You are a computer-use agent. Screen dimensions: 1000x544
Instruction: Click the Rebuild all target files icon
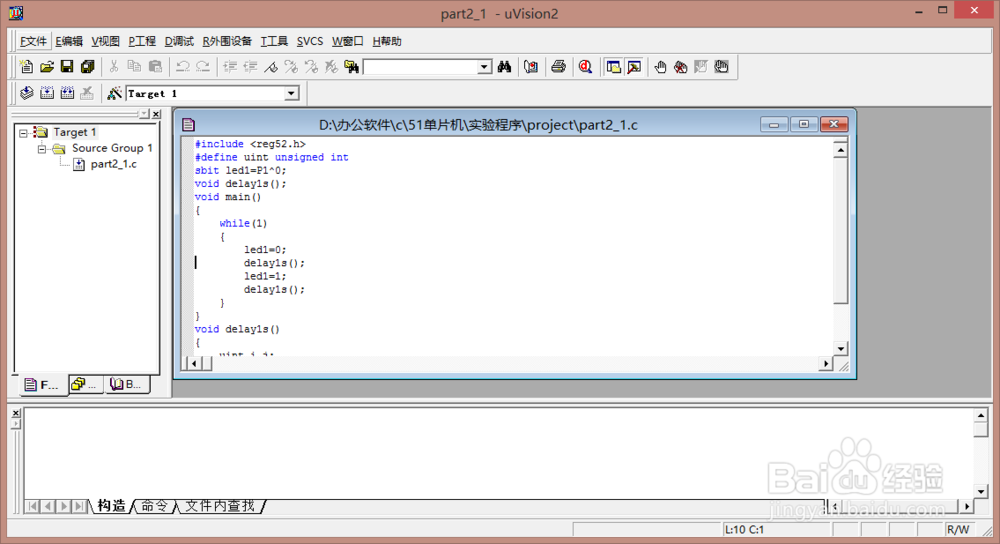click(67, 93)
